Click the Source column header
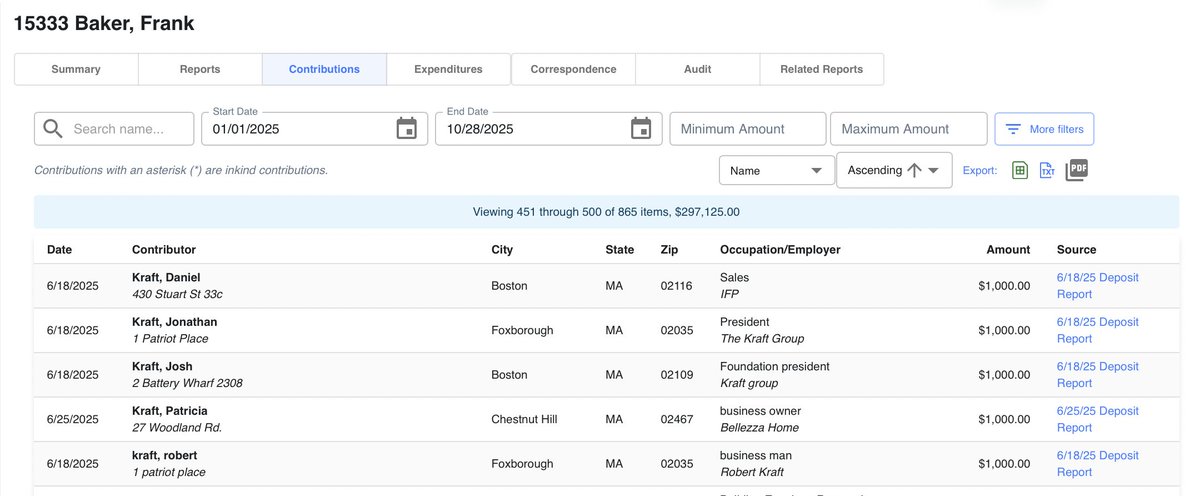Image resolution: width=1200 pixels, height=496 pixels. [1076, 249]
